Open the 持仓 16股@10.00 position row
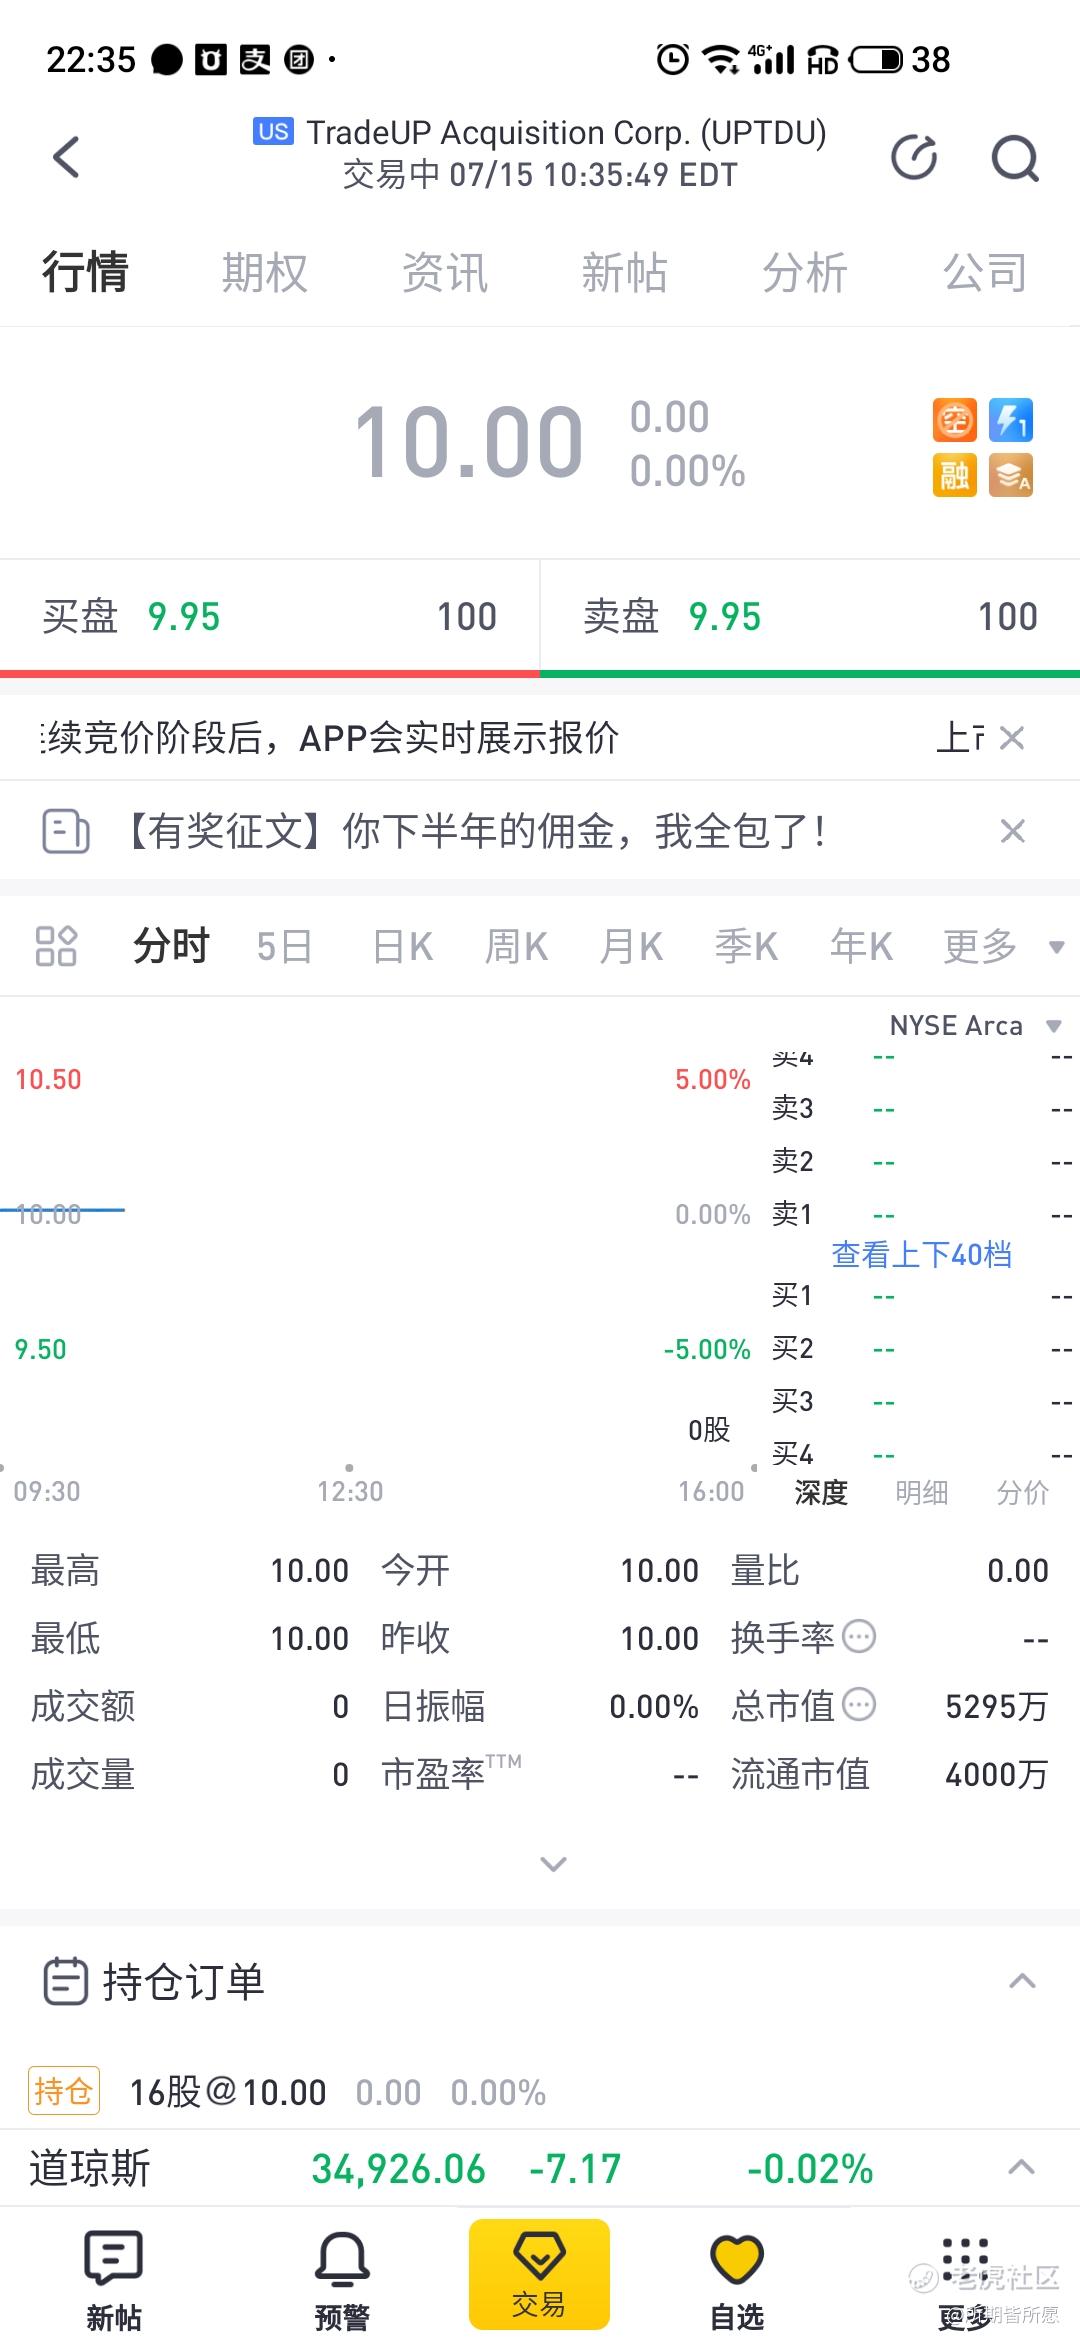Image resolution: width=1080 pixels, height=2340 pixels. tap(540, 2092)
